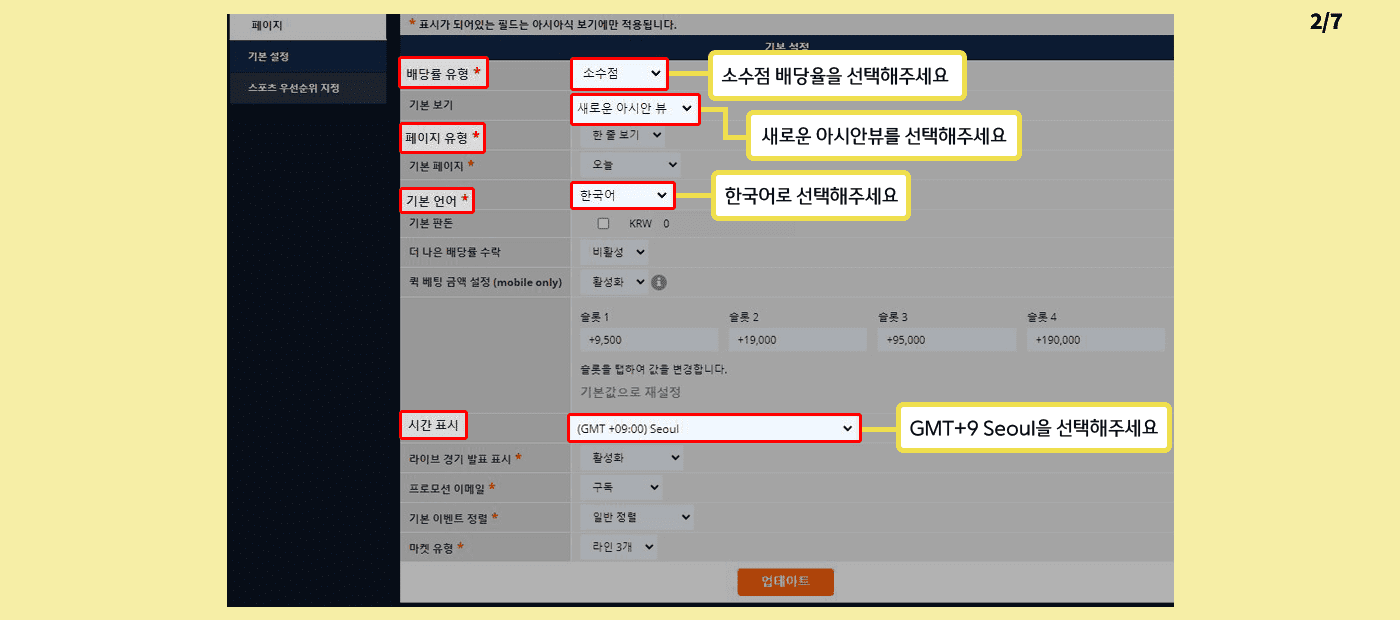Viewport: 1400px width, 620px height.
Task: Open 스포츠 우선순위 지정 in the sidebar
Action: (x=306, y=88)
